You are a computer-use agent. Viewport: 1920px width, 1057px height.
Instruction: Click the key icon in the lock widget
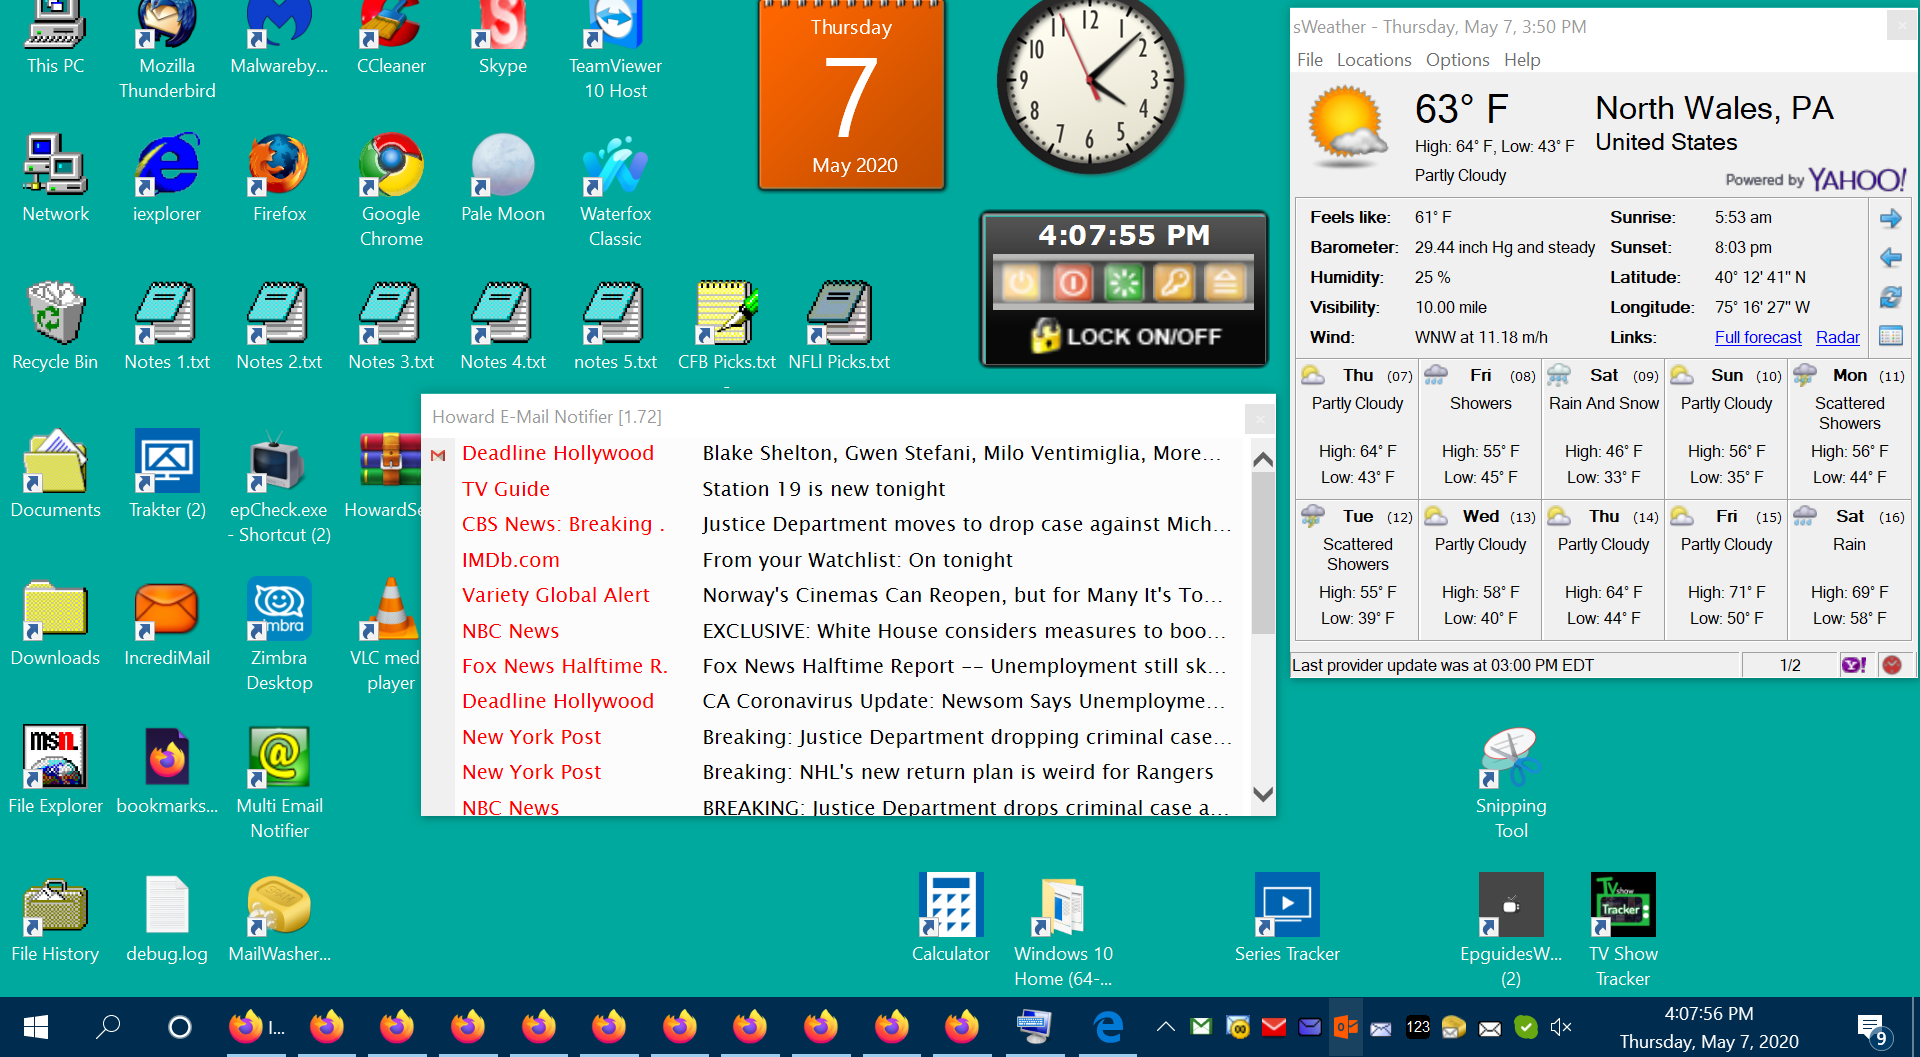click(x=1174, y=284)
